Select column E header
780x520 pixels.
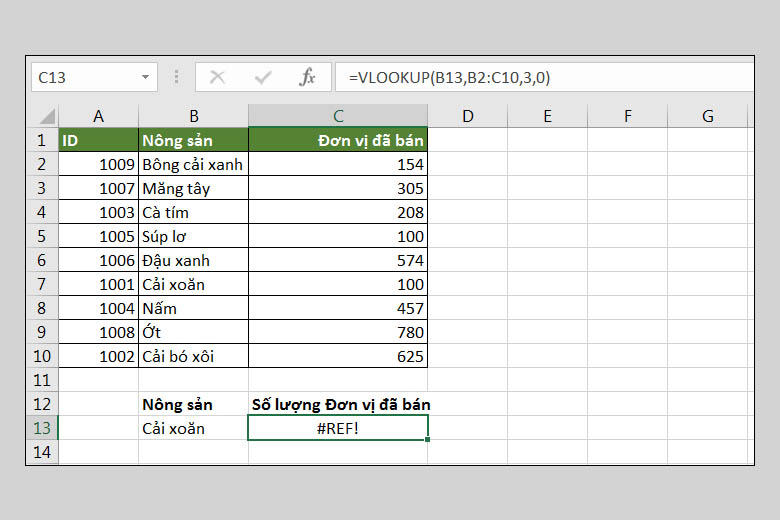[x=548, y=116]
